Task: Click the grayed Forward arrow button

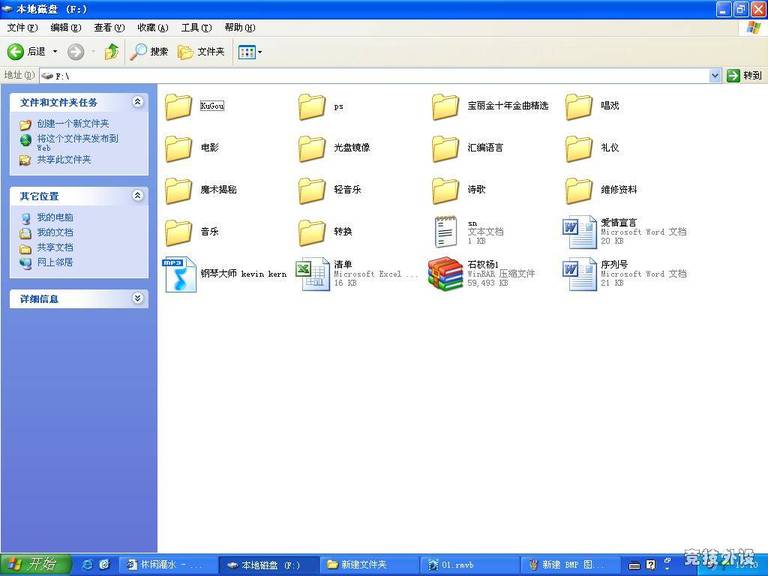Action: [75, 51]
